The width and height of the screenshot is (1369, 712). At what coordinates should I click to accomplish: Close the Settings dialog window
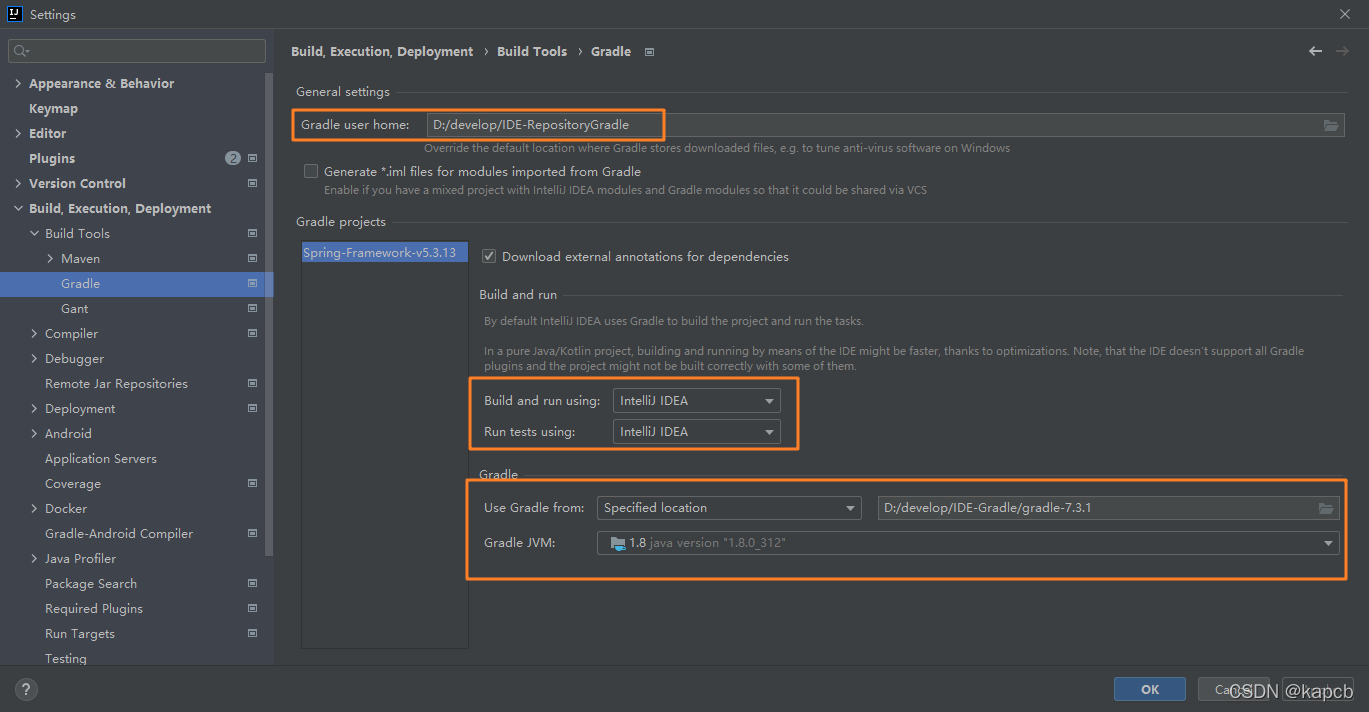coord(1344,14)
